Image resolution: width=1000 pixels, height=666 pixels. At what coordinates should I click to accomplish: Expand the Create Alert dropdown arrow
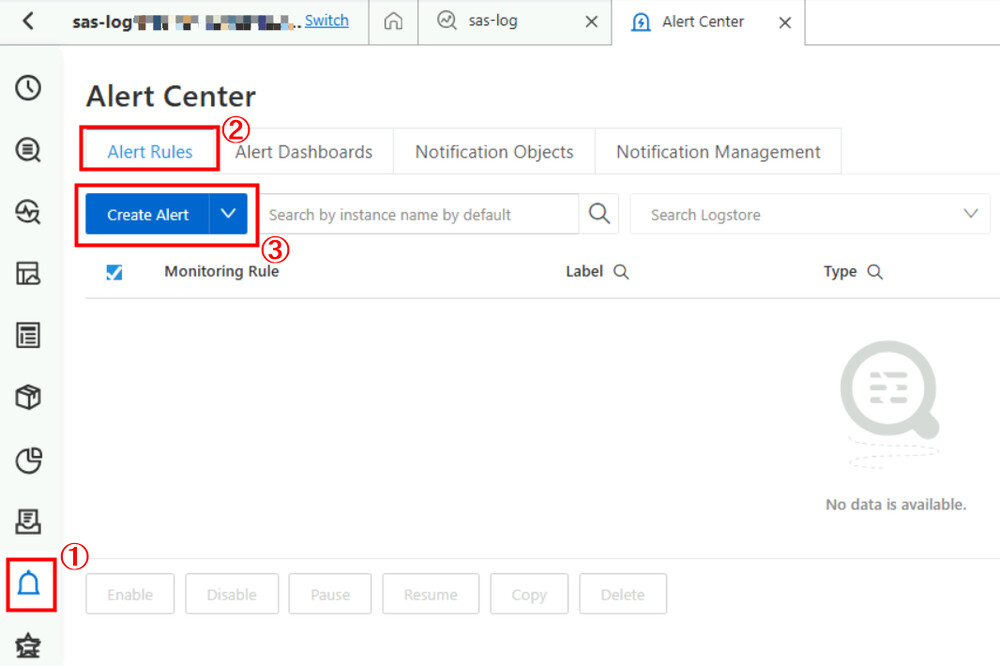[227, 213]
